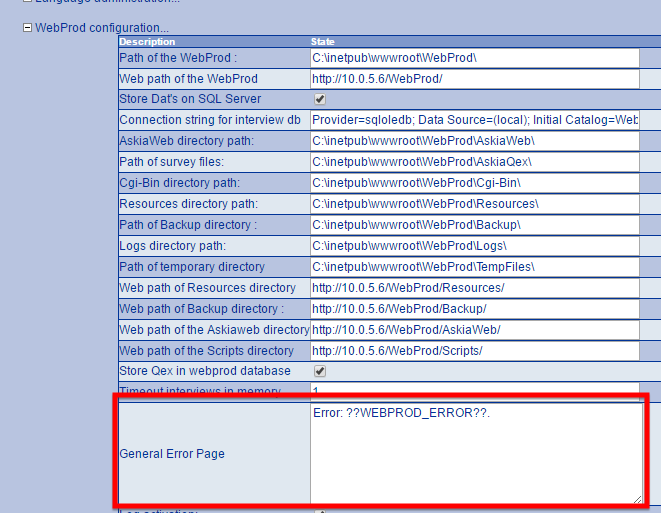The height and width of the screenshot is (513, 661).
Task: Edit the Path of temporary directory field
Action: click(475, 267)
